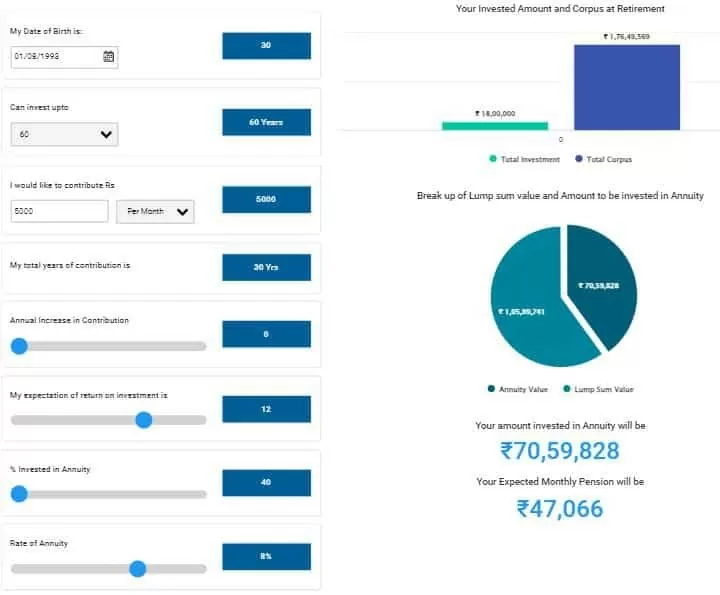This screenshot has height=595, width=720.
Task: Toggle the Total Corpus legend marker
Action: (x=579, y=159)
